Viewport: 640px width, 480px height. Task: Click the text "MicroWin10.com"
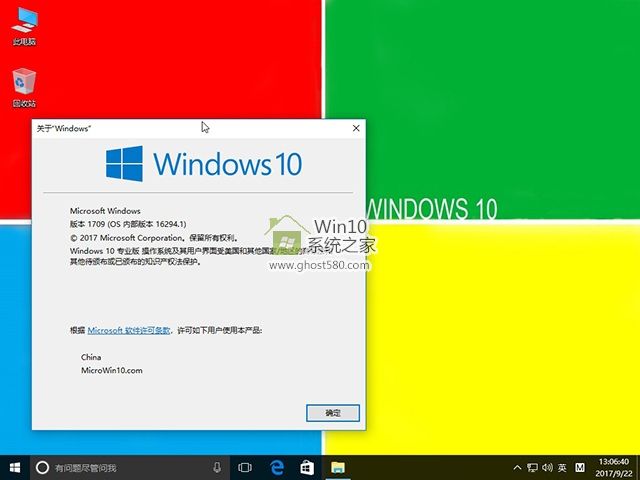click(112, 371)
